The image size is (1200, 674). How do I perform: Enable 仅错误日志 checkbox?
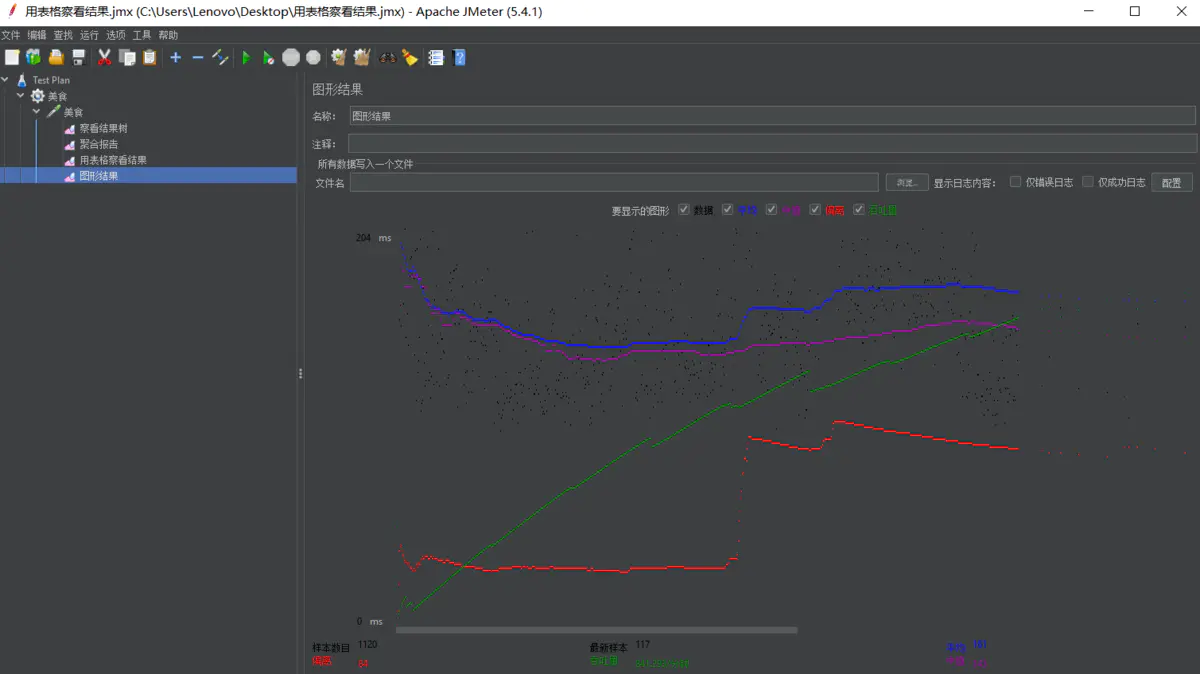pyautogui.click(x=1015, y=182)
